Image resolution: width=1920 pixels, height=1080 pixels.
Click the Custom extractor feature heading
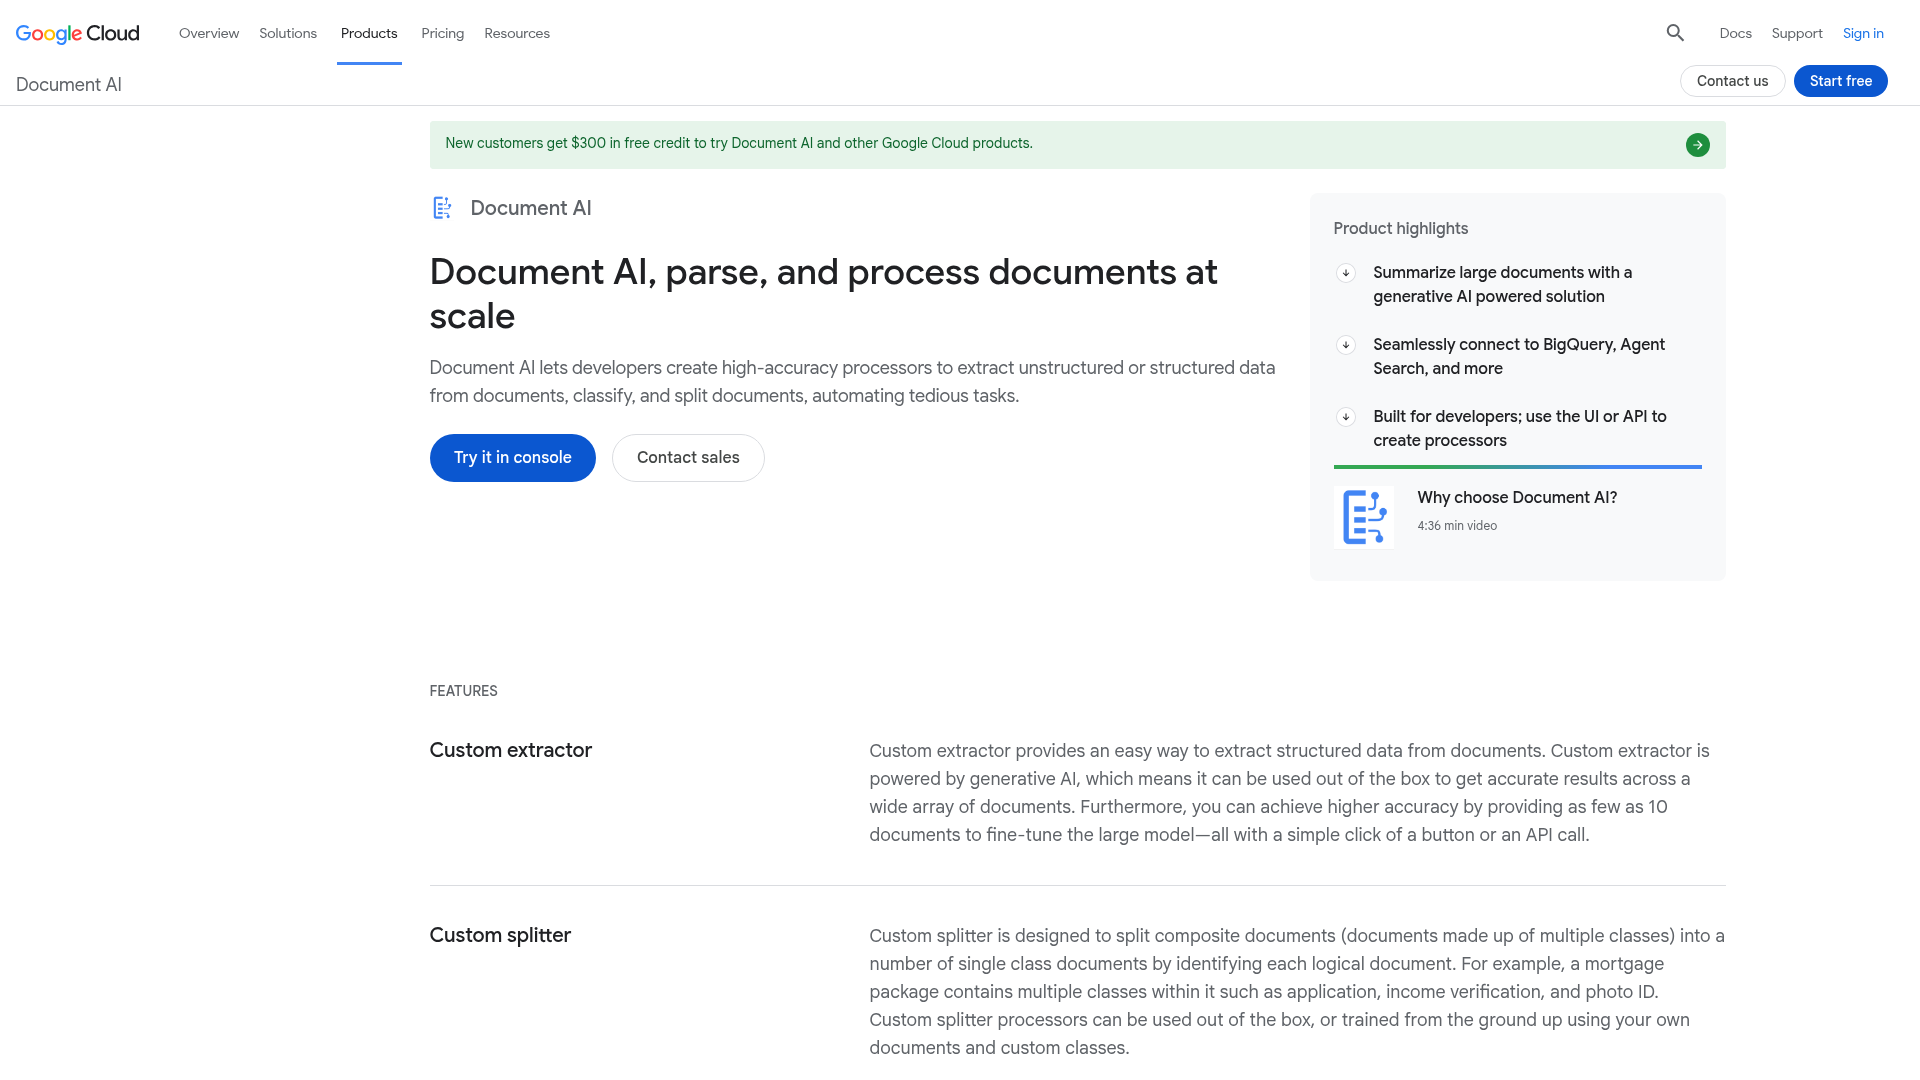(510, 750)
